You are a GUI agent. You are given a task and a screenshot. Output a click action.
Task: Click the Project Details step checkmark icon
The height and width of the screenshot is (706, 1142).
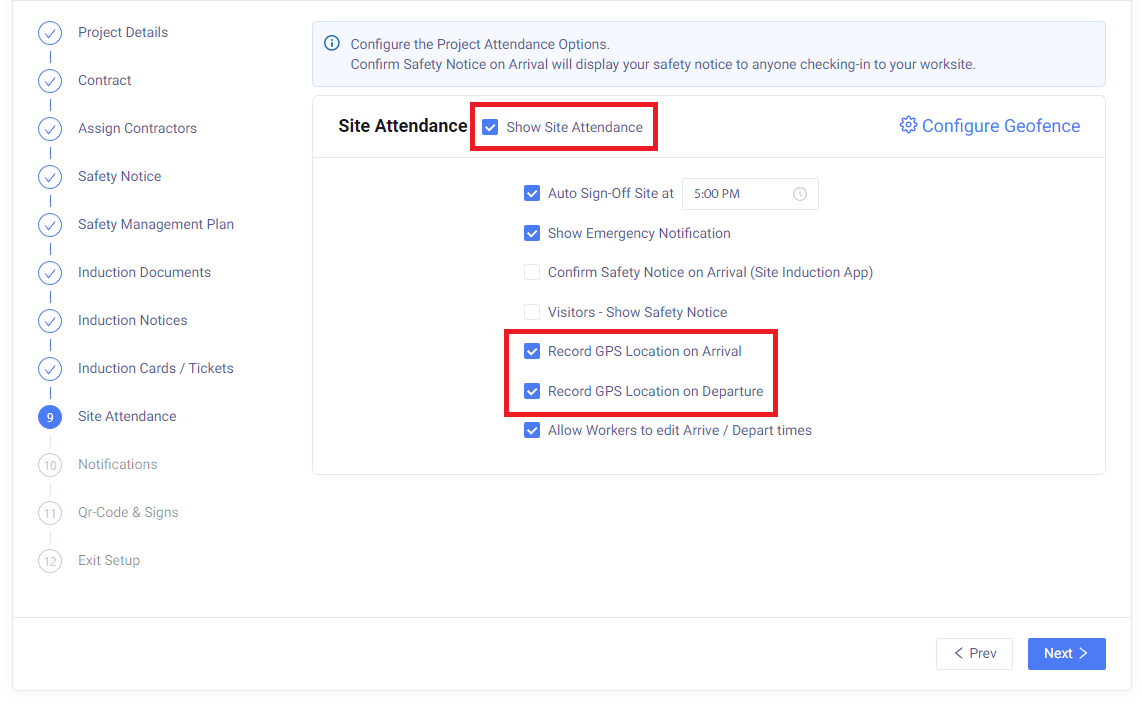(x=50, y=33)
